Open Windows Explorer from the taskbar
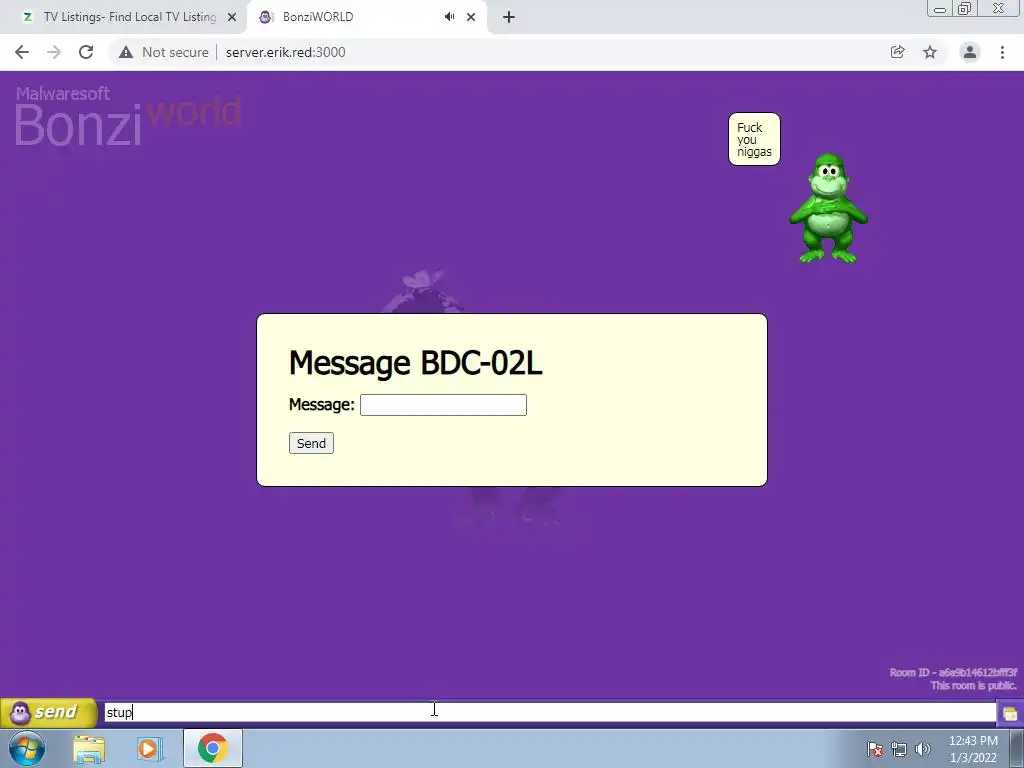Screen dimensions: 1024x768 click(x=89, y=749)
